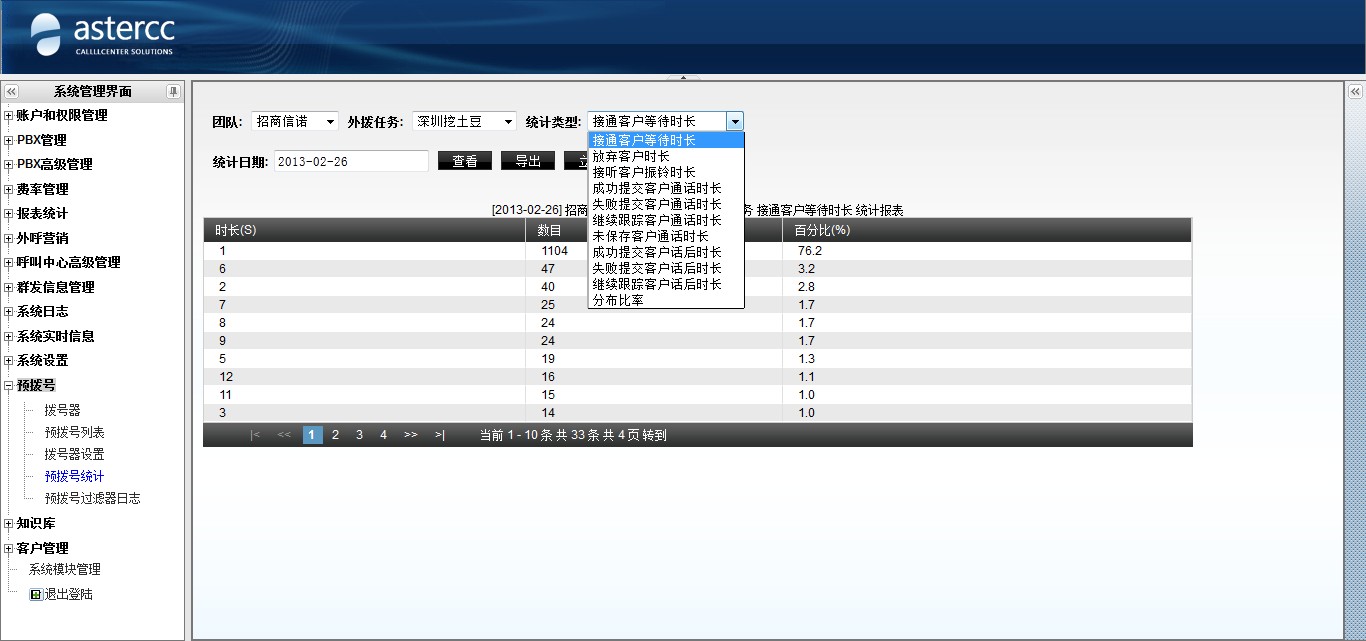
Task: Expand the 账户和权限管理 tree node
Action: click(x=9, y=116)
